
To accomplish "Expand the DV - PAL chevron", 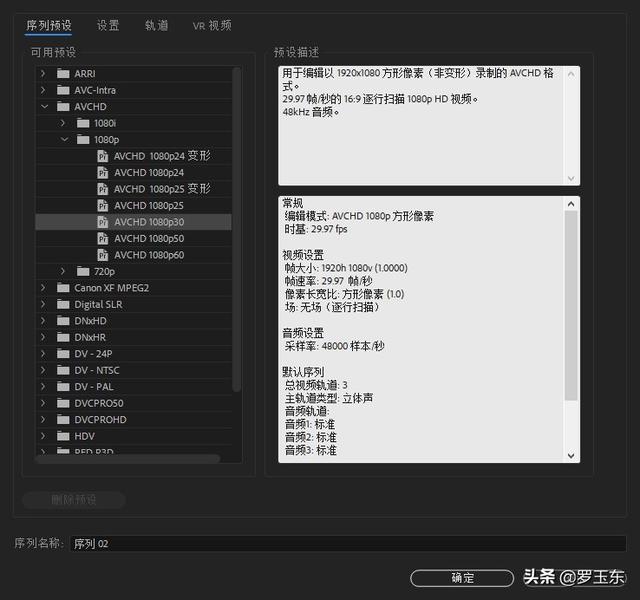I will point(43,386).
